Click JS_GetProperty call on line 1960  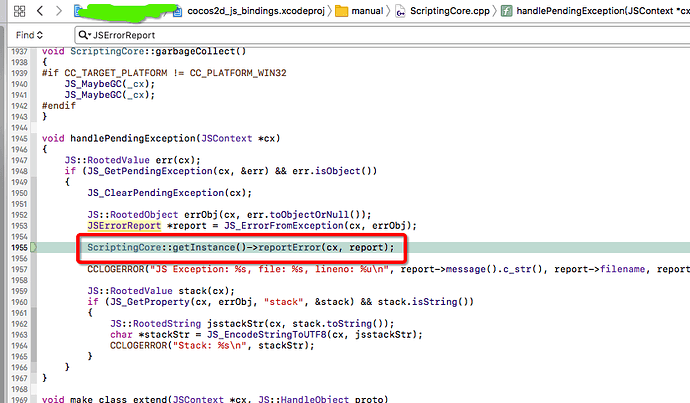[x=150, y=302]
